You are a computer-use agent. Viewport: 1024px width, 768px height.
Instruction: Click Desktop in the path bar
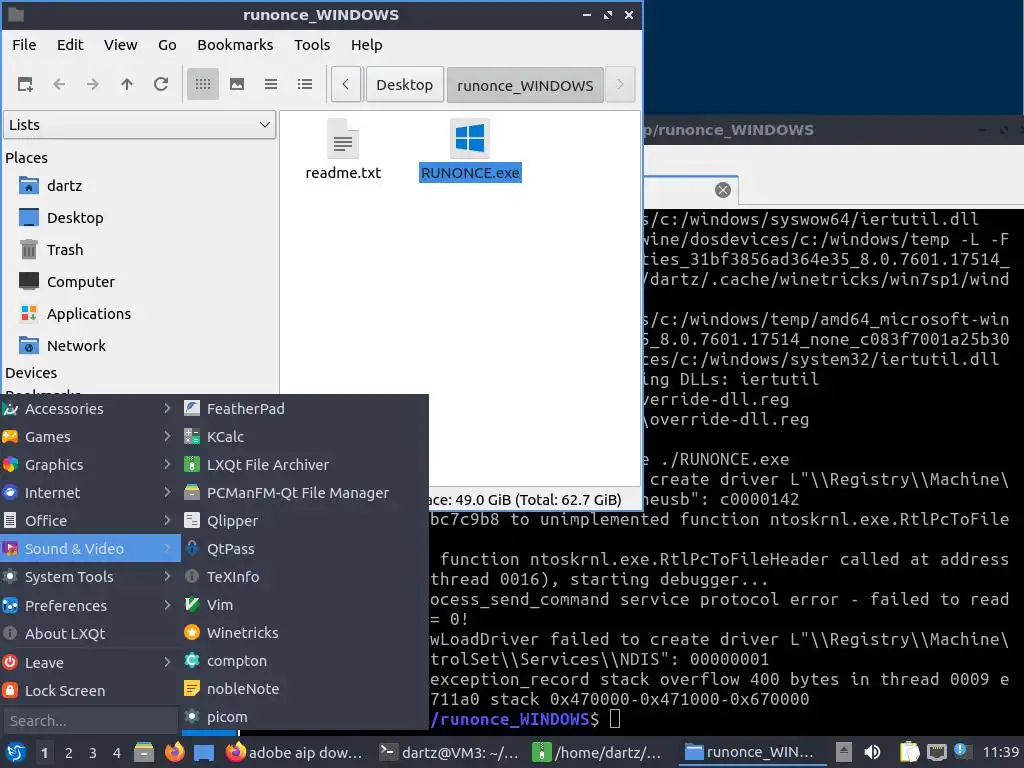point(404,85)
